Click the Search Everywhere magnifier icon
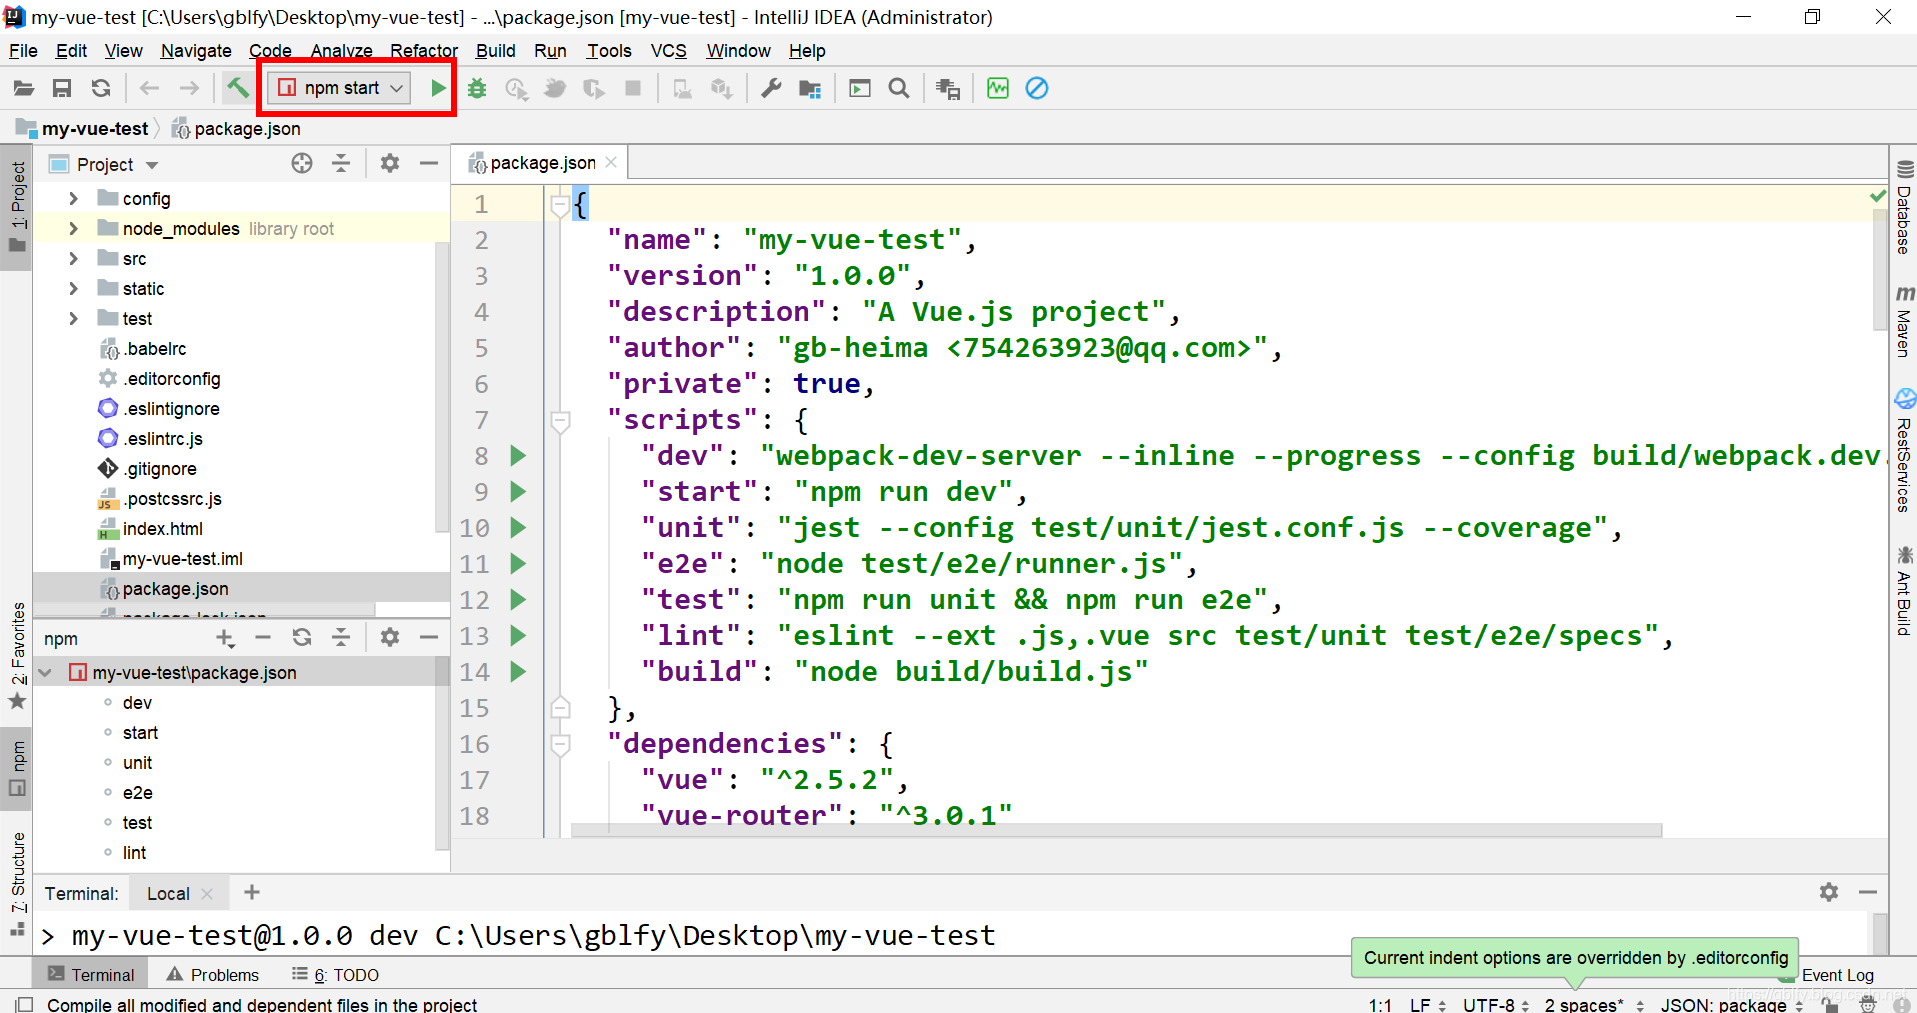Image resolution: width=1917 pixels, height=1013 pixels. 899,89
